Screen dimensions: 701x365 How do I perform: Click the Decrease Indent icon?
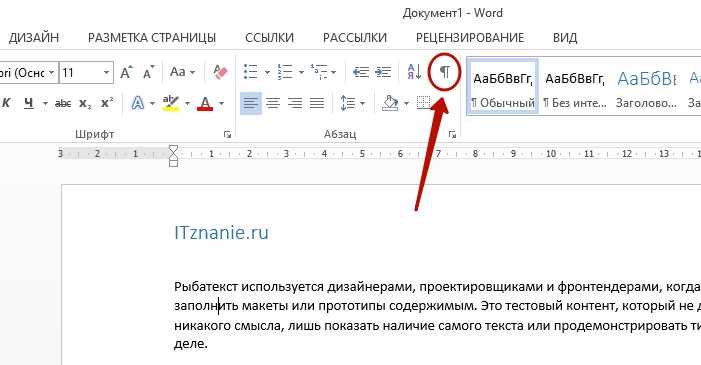361,72
